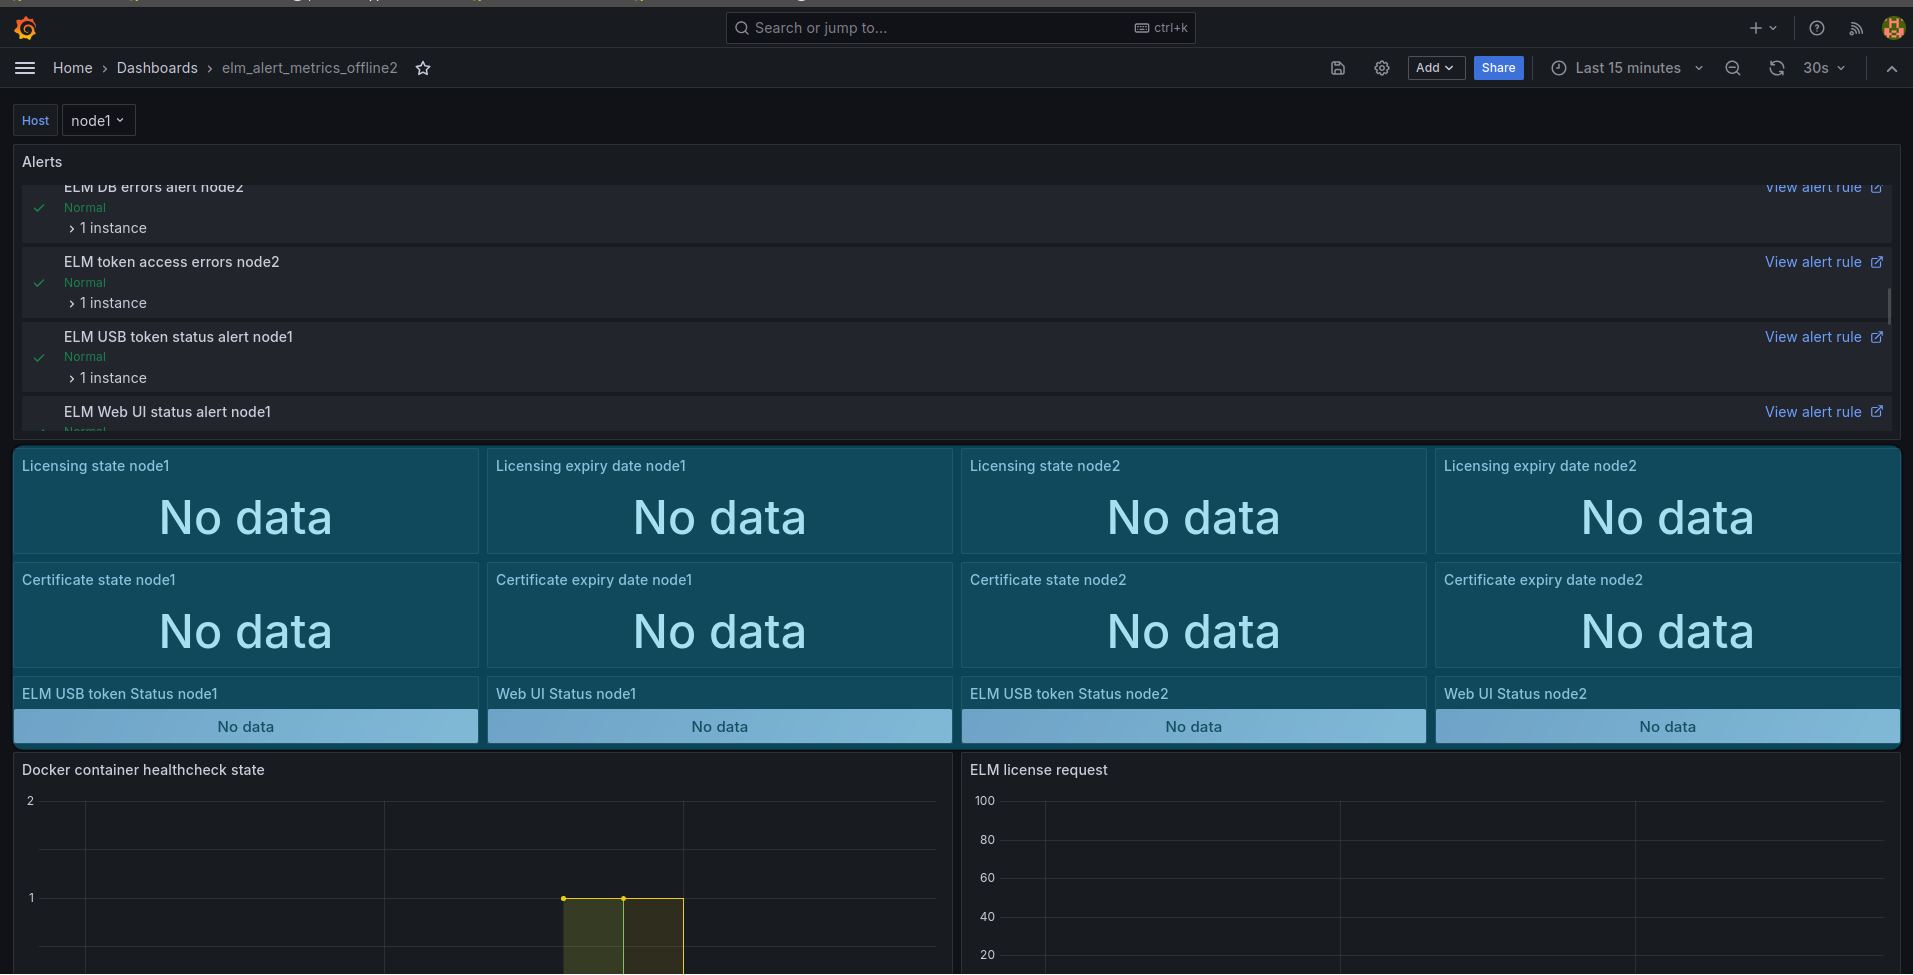Refresh the dashboard now
This screenshot has width=1913, height=975.
[1777, 68]
